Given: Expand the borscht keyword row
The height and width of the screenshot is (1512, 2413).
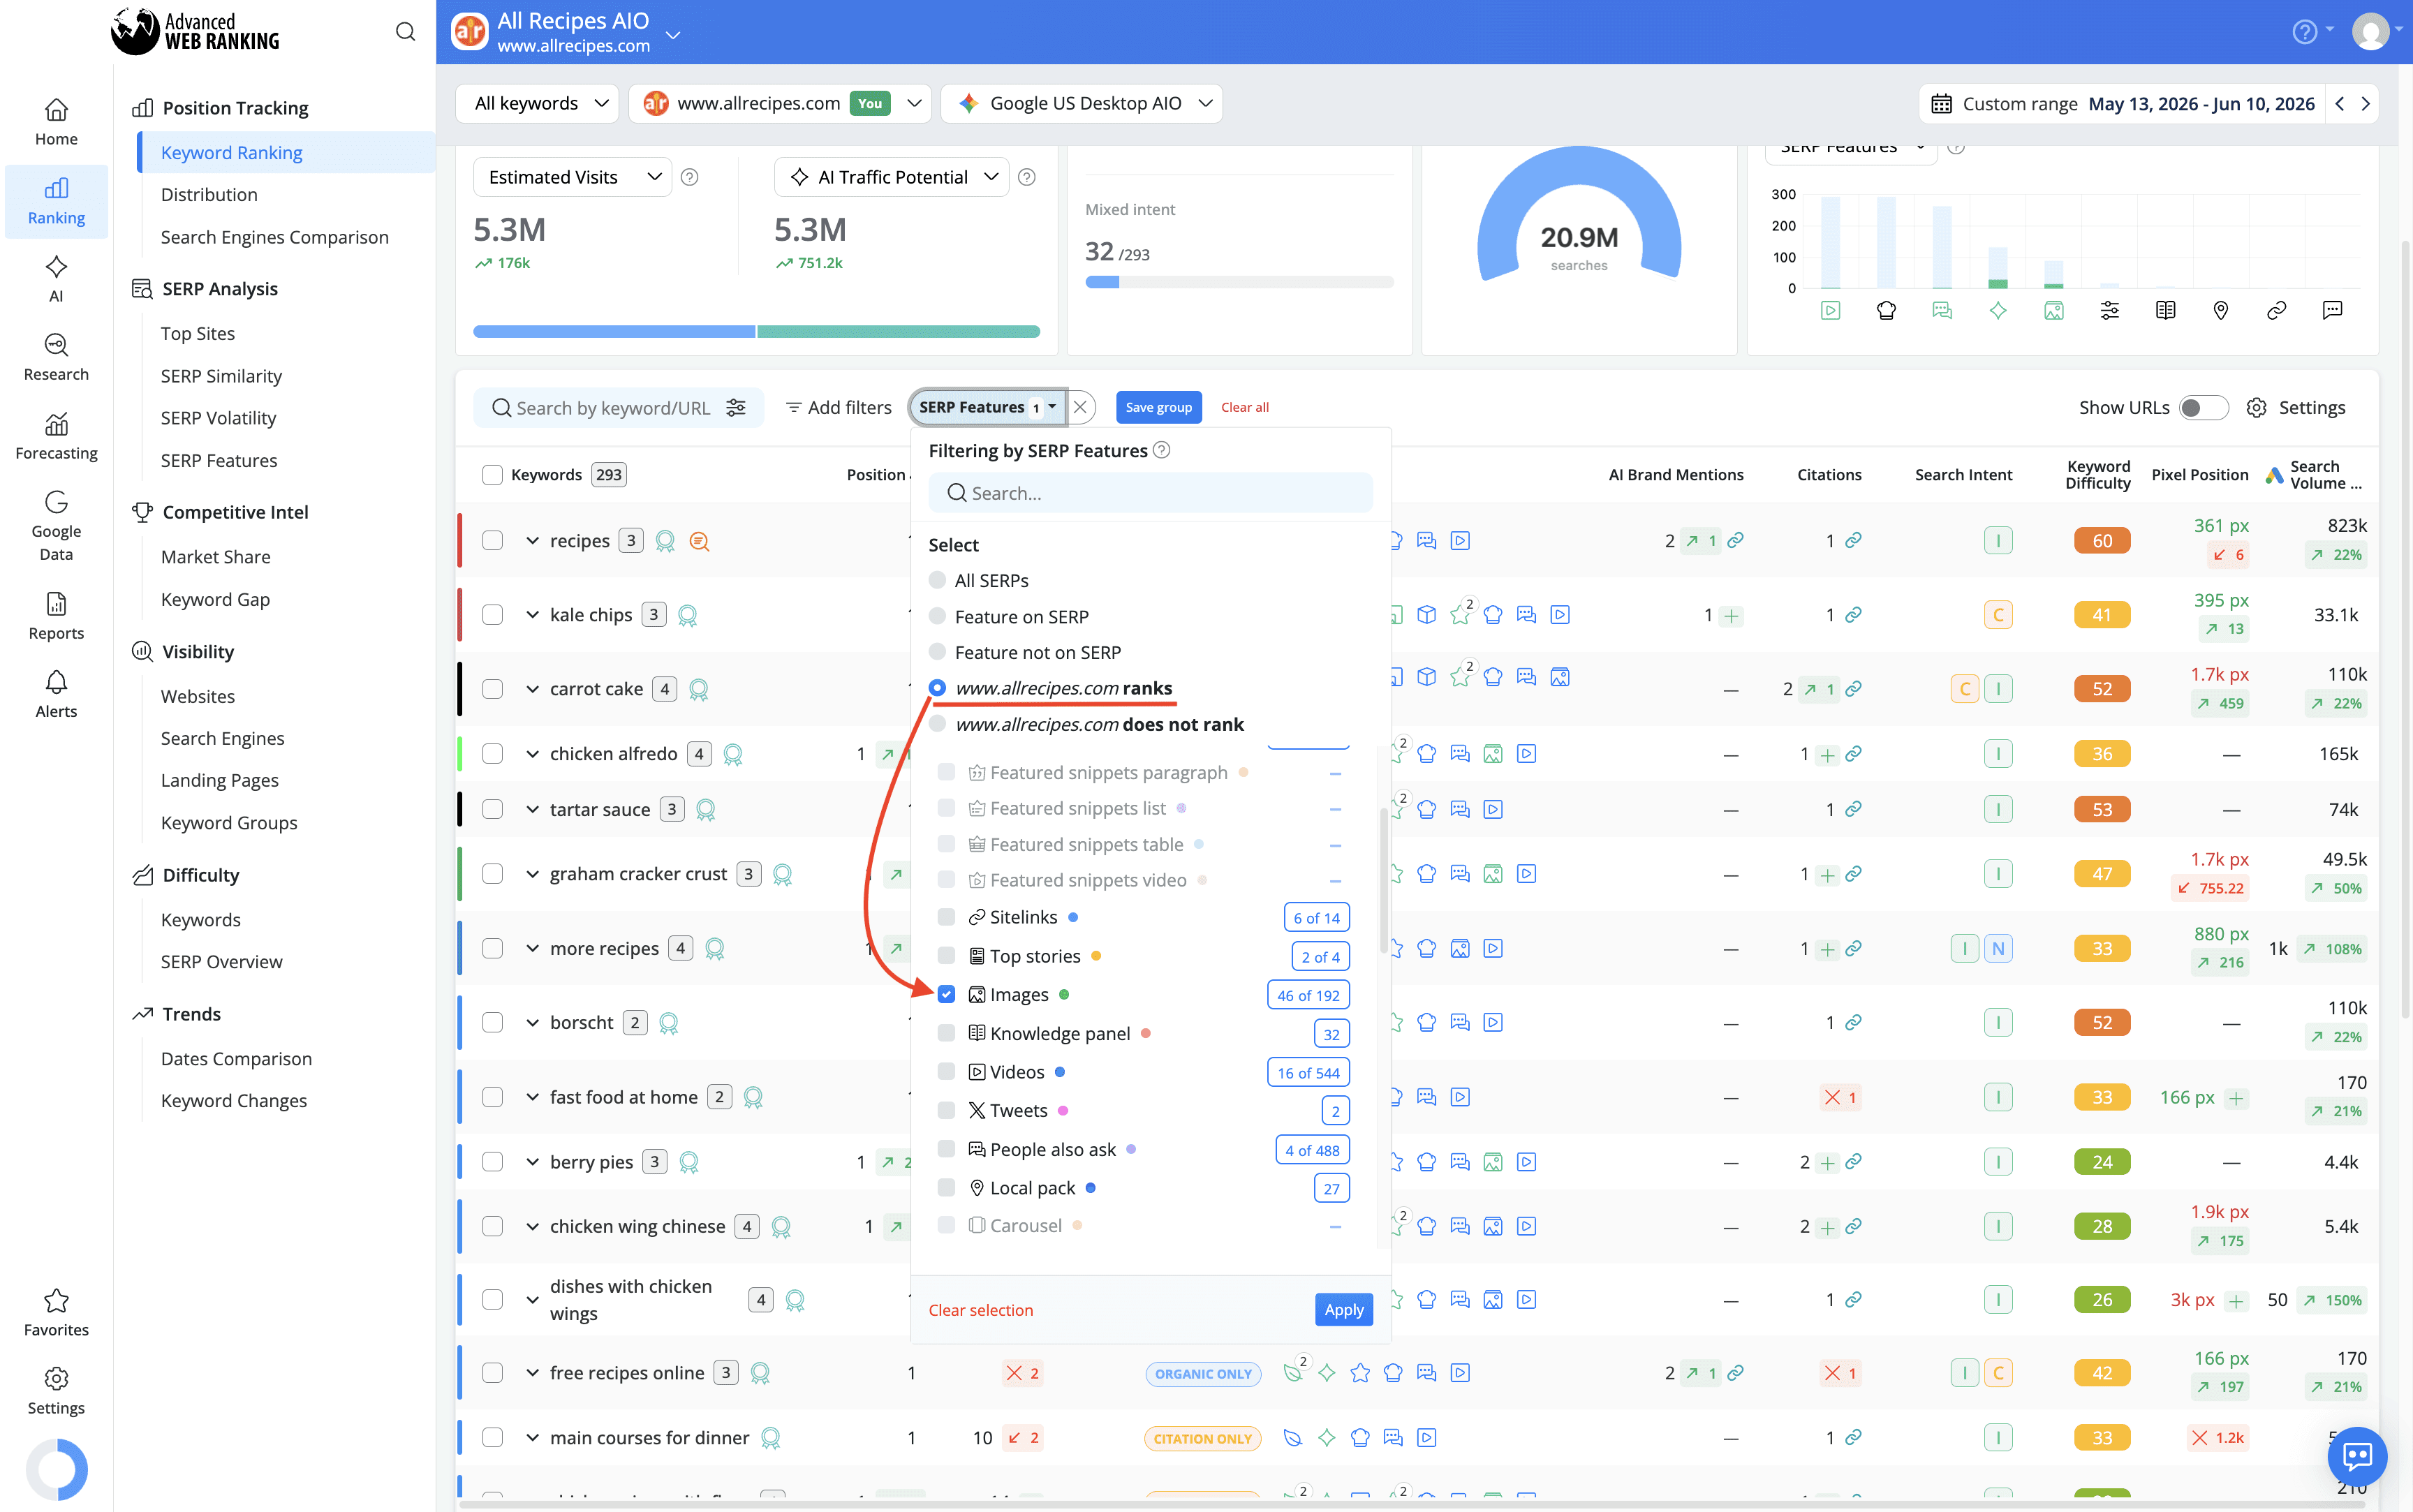Looking at the screenshot, I should pyautogui.click(x=532, y=1022).
